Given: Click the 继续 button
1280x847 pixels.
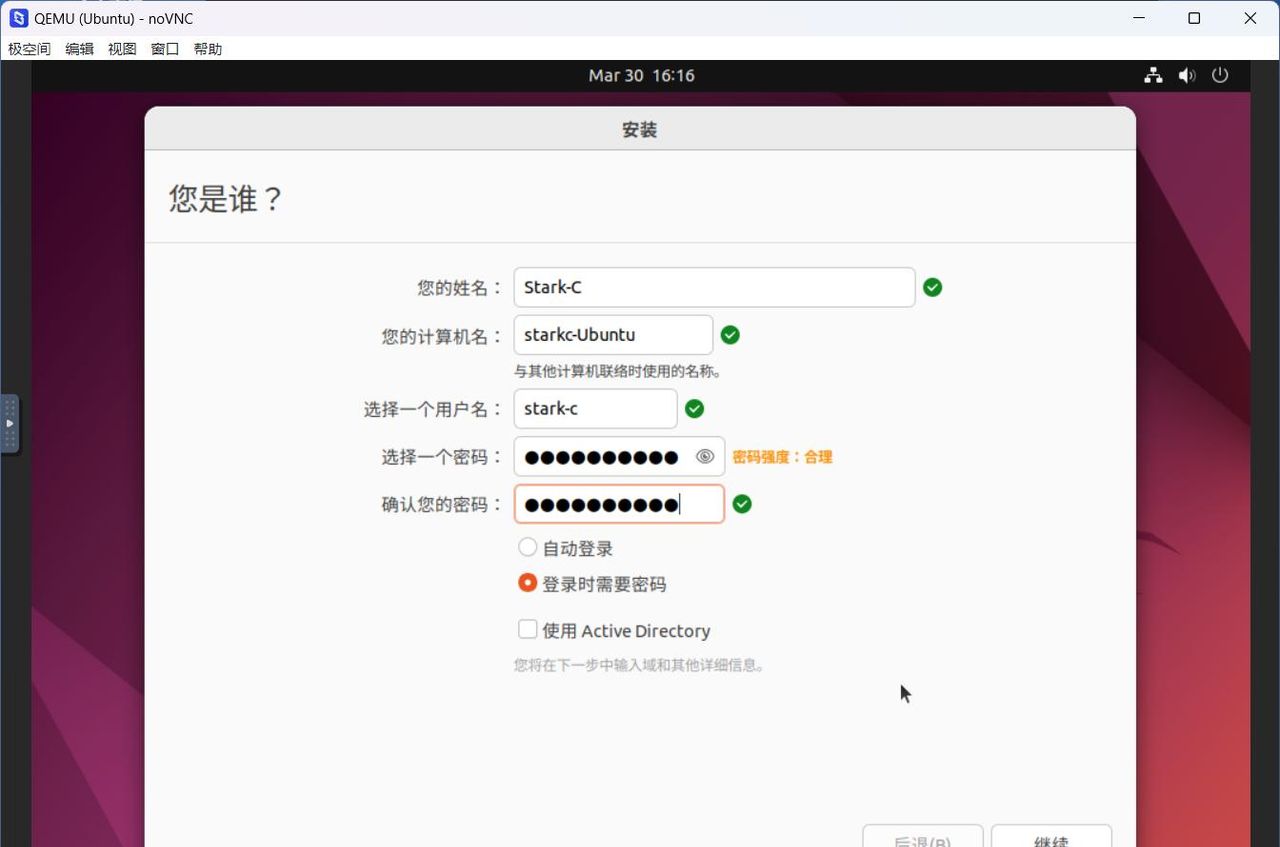Looking at the screenshot, I should click(x=1051, y=836).
